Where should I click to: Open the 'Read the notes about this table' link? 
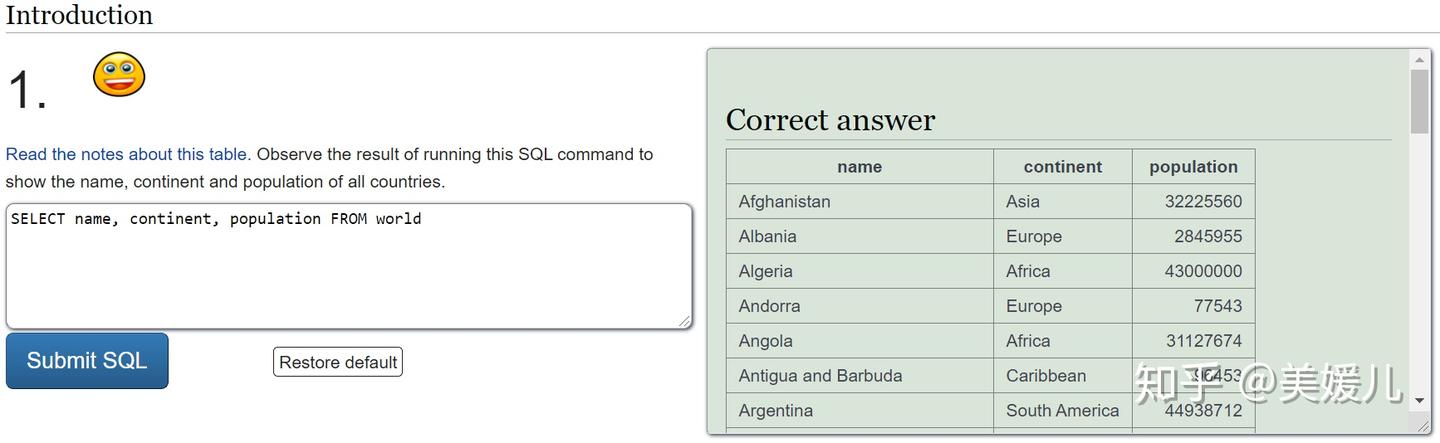pos(128,154)
